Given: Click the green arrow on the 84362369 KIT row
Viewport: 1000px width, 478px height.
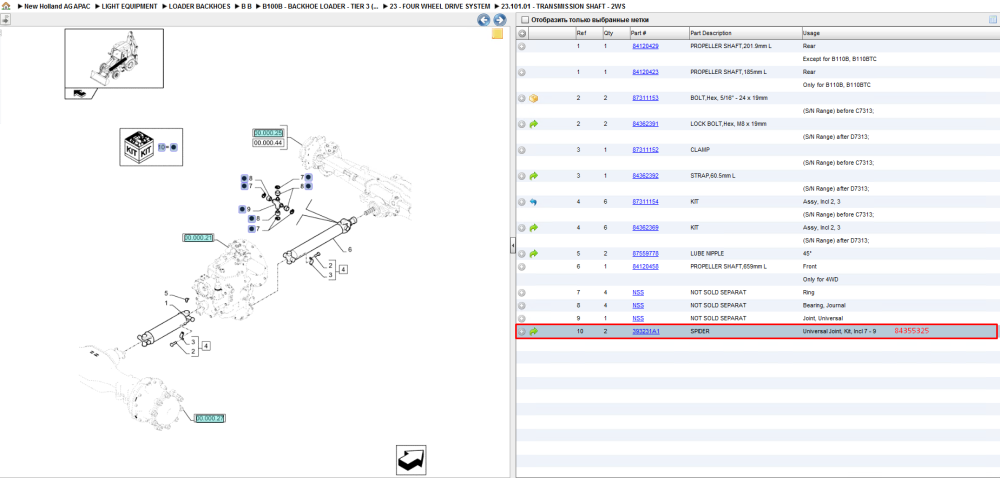Looking at the screenshot, I should click(x=534, y=228).
